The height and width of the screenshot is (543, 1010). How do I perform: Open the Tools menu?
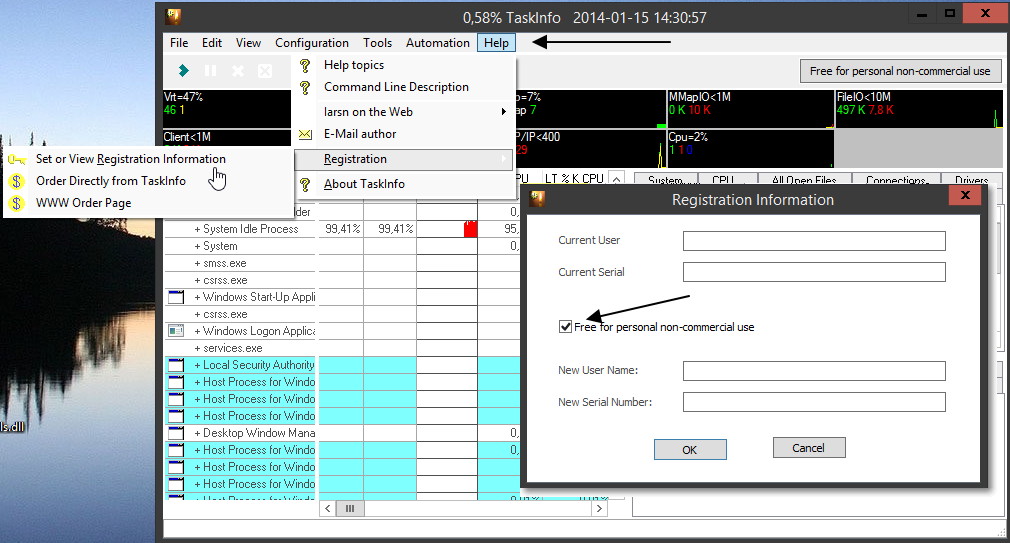[377, 43]
